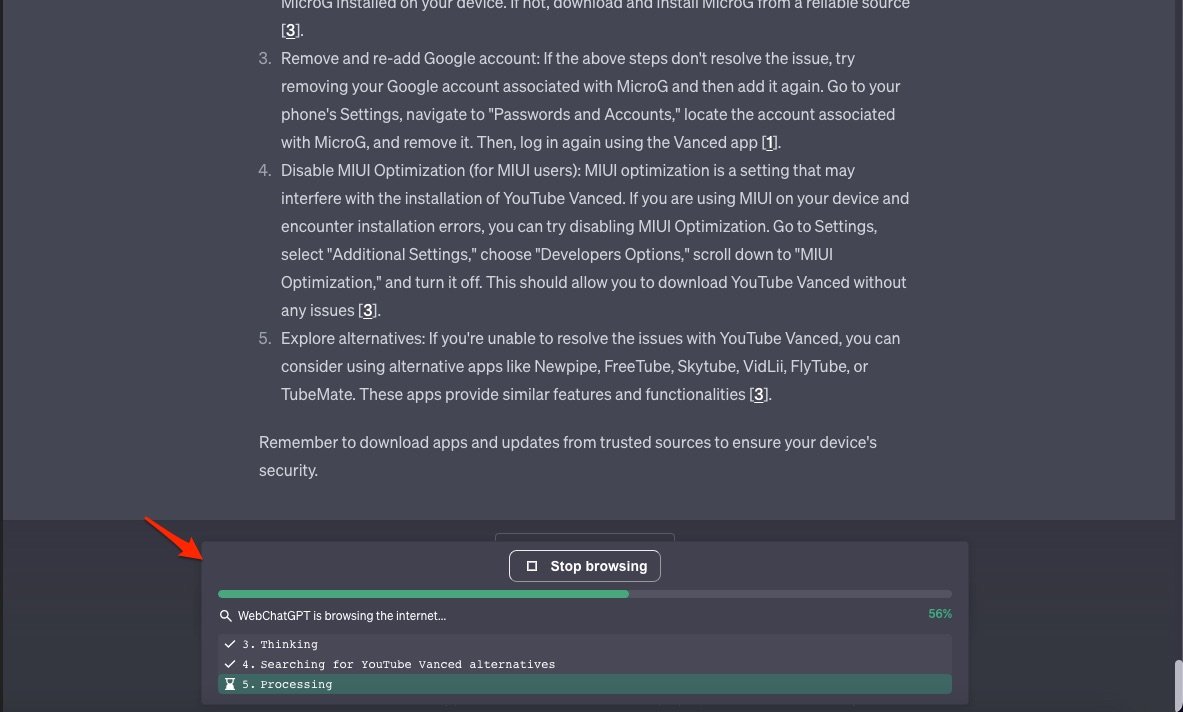Click the magnifier icon beside the browsing status

point(226,616)
